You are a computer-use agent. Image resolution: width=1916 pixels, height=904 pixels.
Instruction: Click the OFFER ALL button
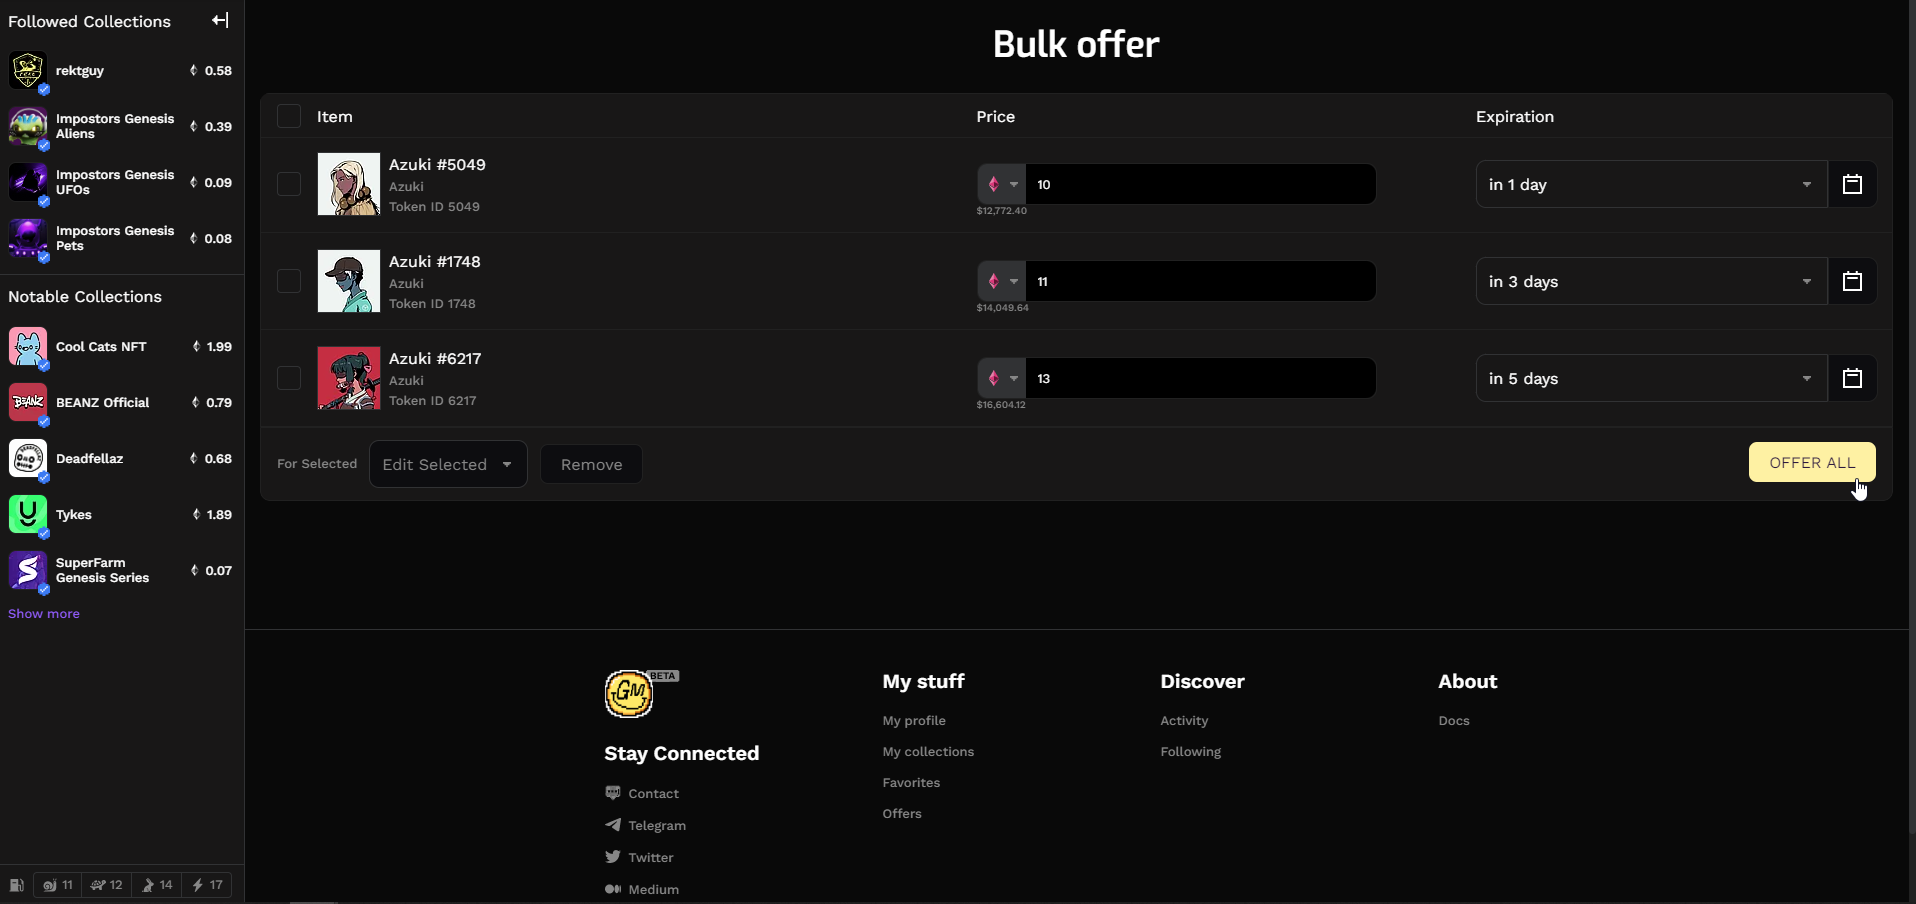tap(1811, 462)
